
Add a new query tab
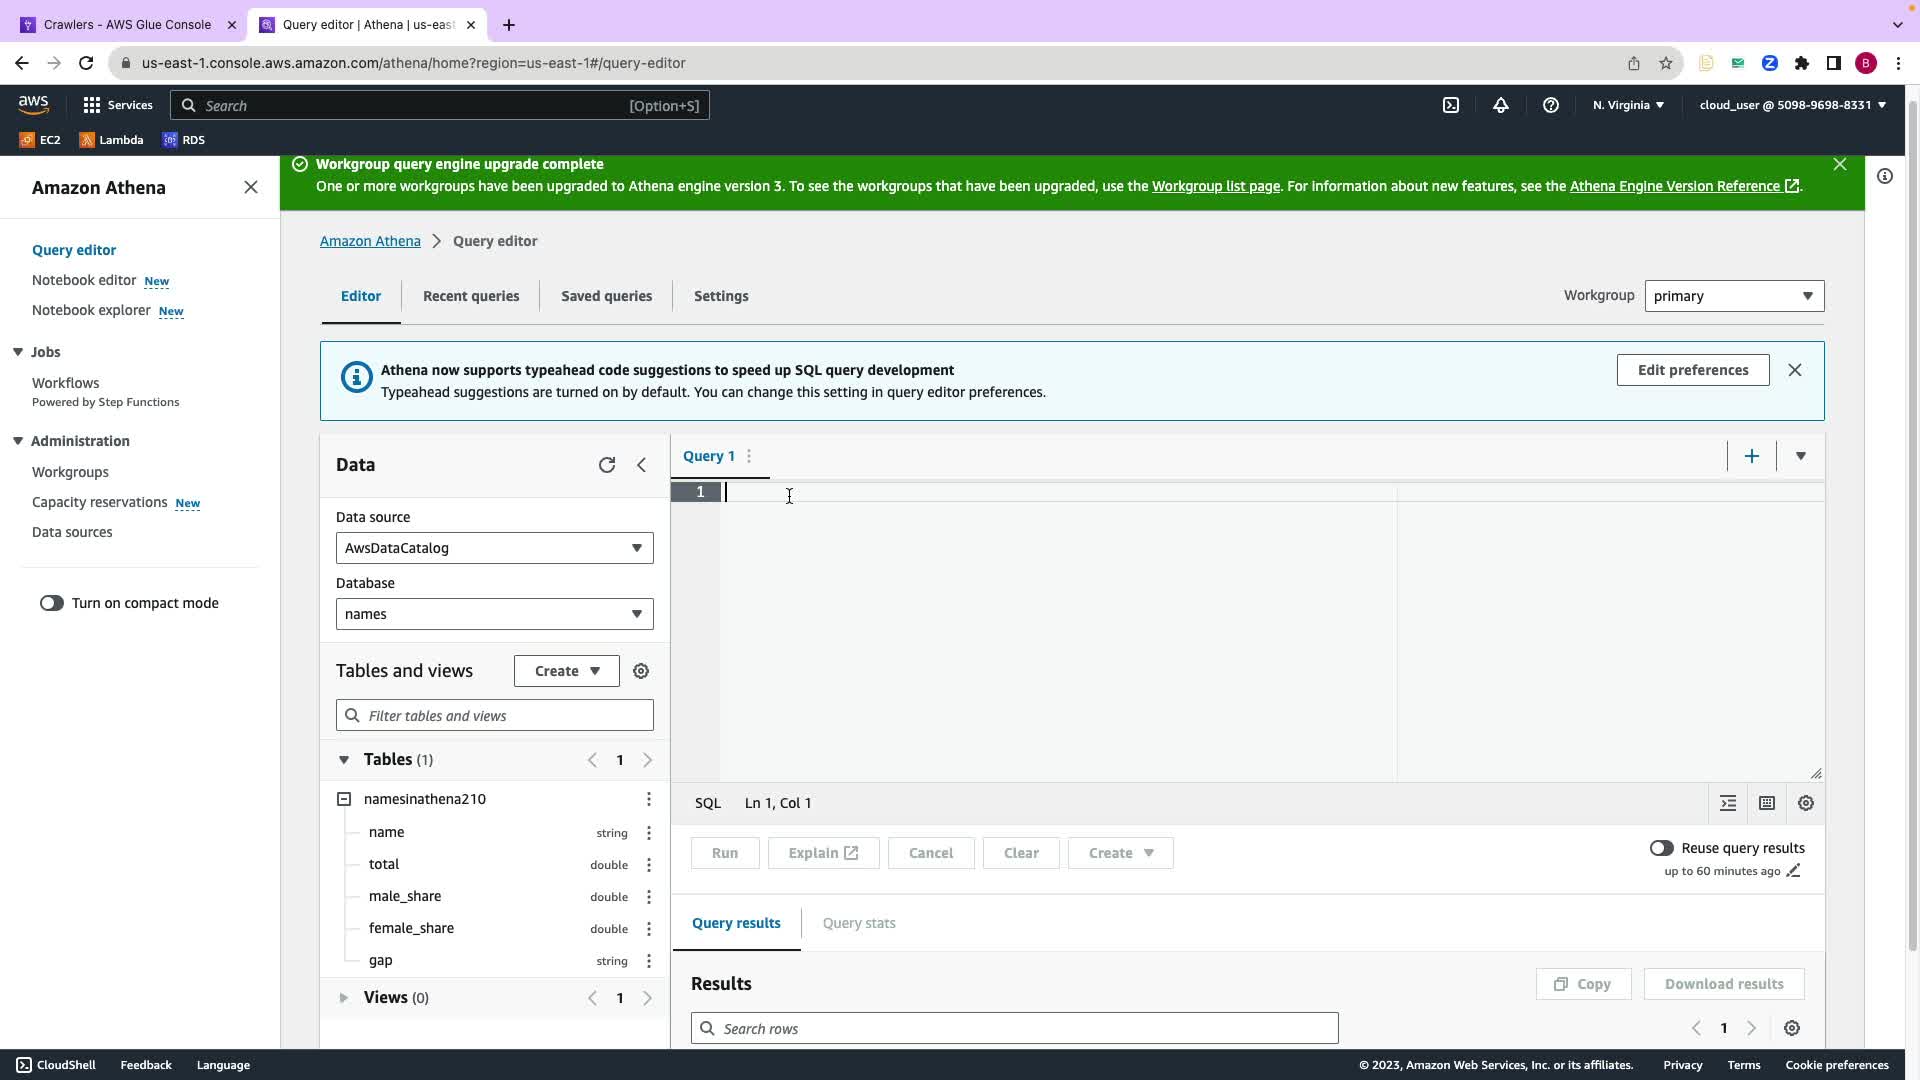(x=1752, y=456)
